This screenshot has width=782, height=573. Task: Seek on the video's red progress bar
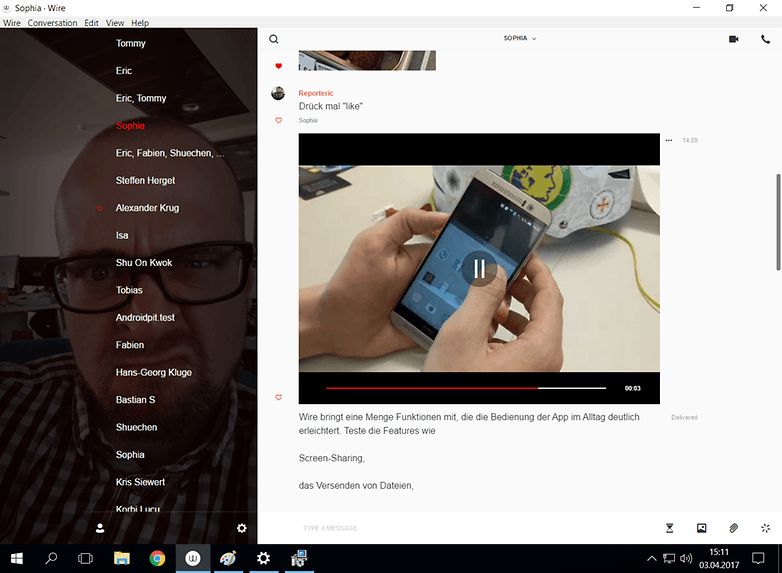[466, 387]
